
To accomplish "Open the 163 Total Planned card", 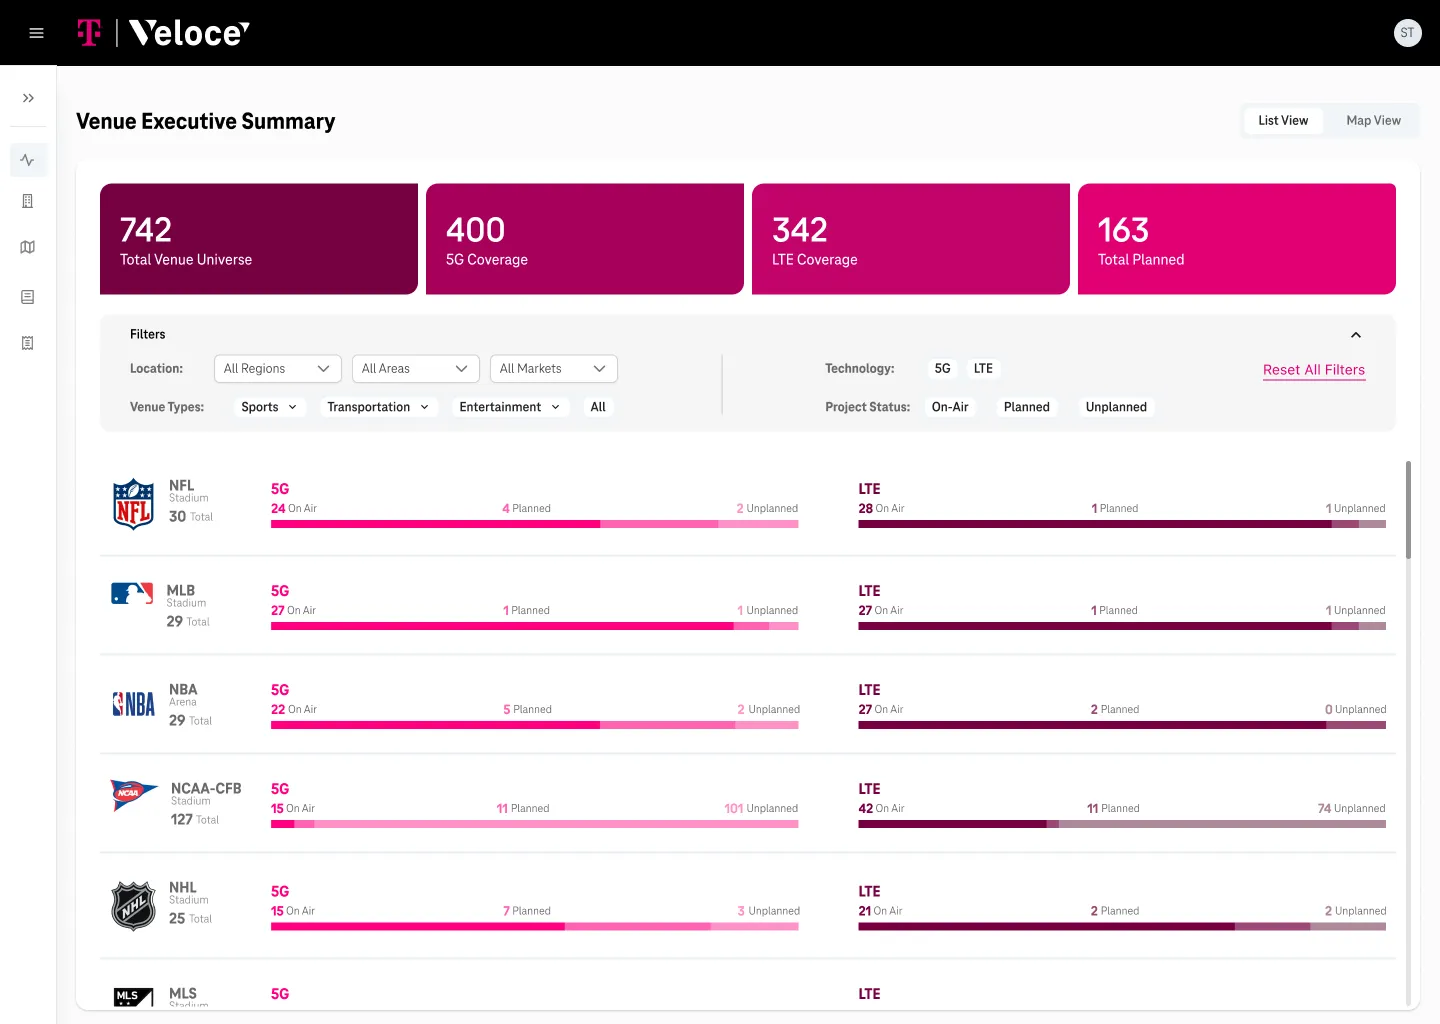I will tap(1237, 239).
